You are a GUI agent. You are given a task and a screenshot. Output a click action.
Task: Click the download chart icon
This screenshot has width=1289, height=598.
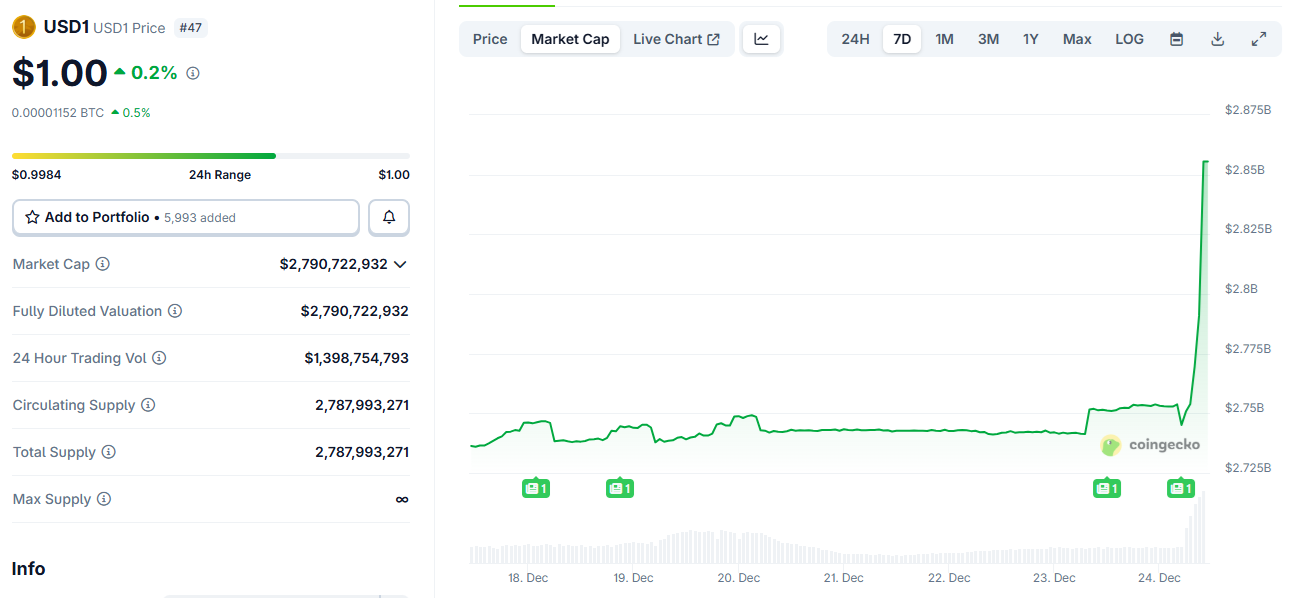pos(1218,38)
